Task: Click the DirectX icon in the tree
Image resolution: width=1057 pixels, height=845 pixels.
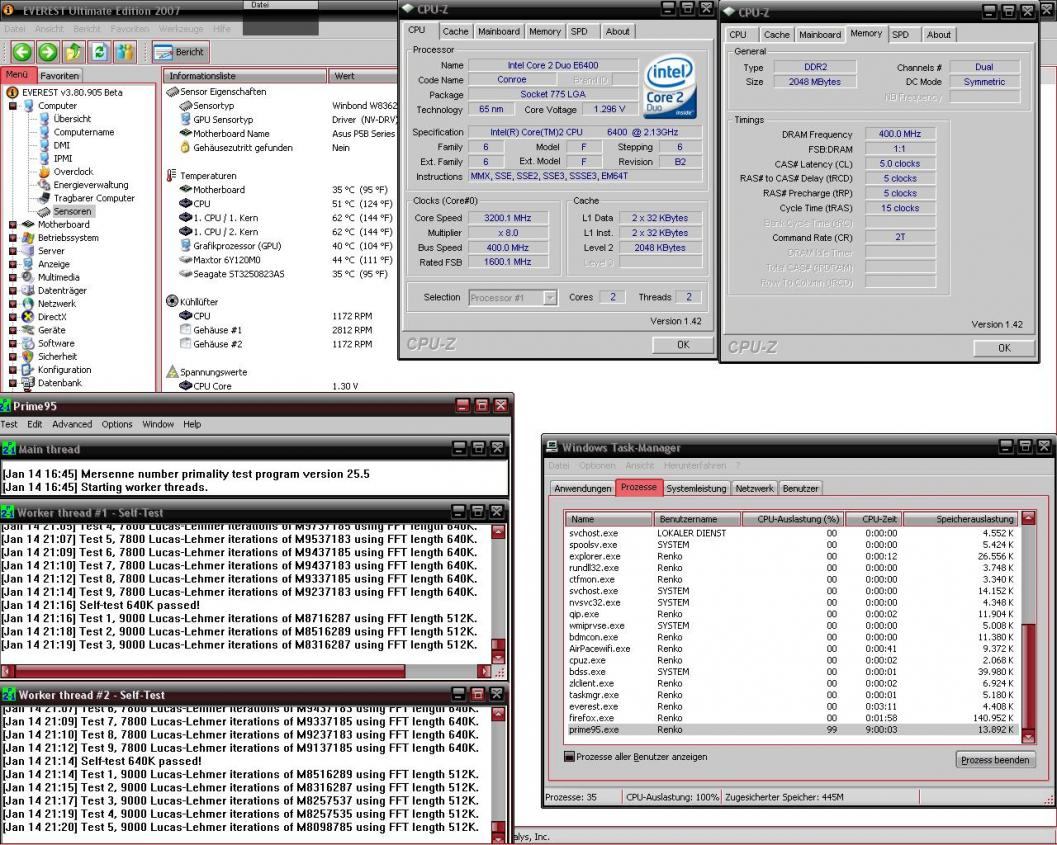Action: pos(28,317)
